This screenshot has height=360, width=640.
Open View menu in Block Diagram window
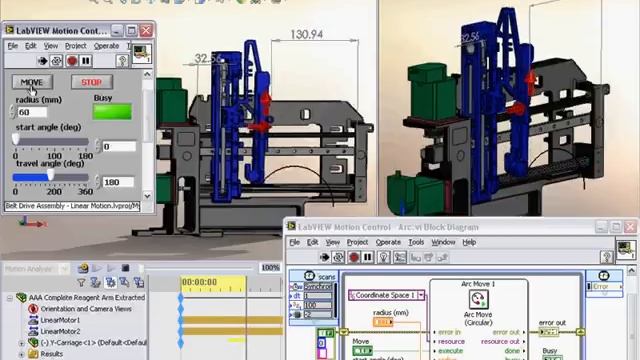click(x=332, y=242)
